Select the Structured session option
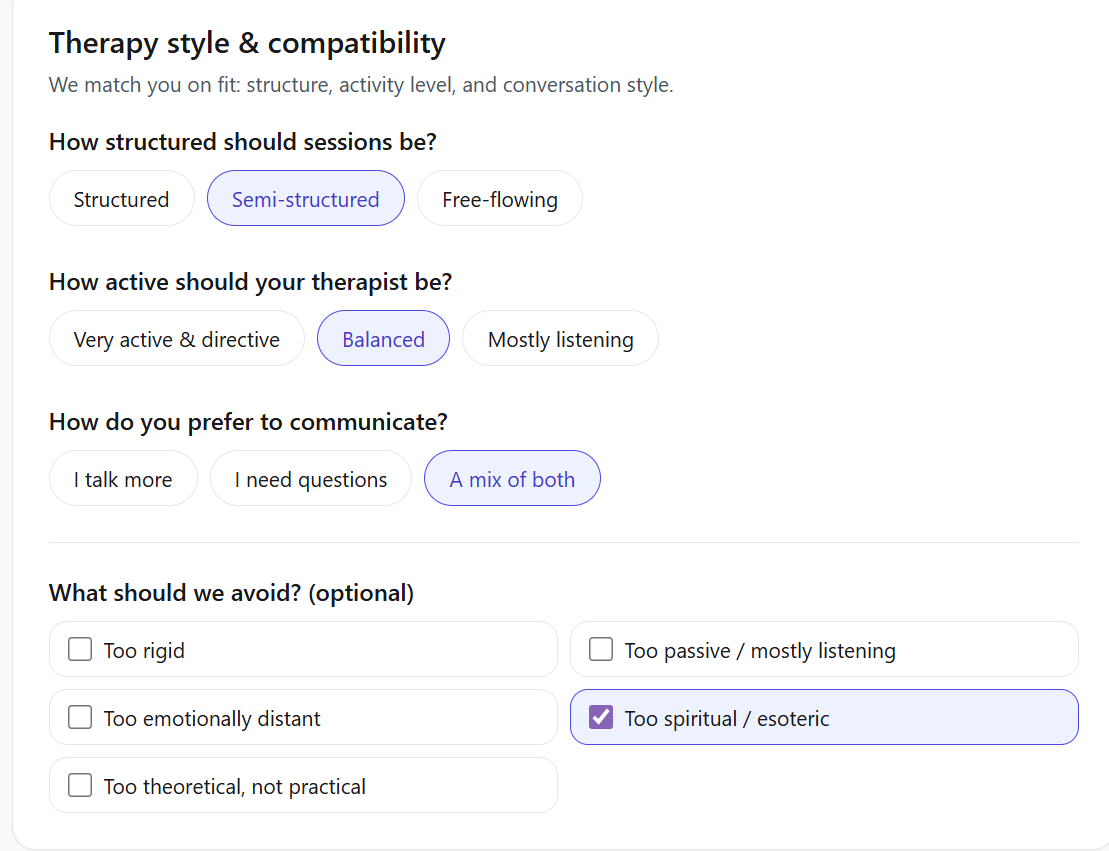1109x851 pixels. [121, 199]
